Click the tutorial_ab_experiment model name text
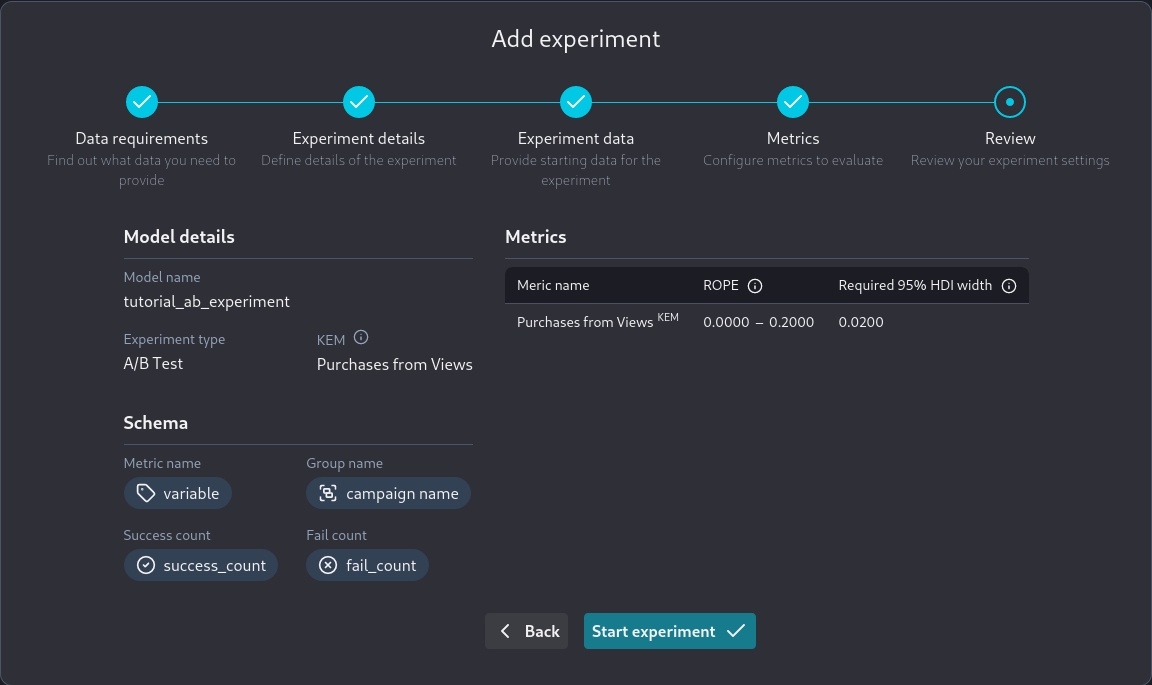This screenshot has height=685, width=1152. click(x=207, y=301)
